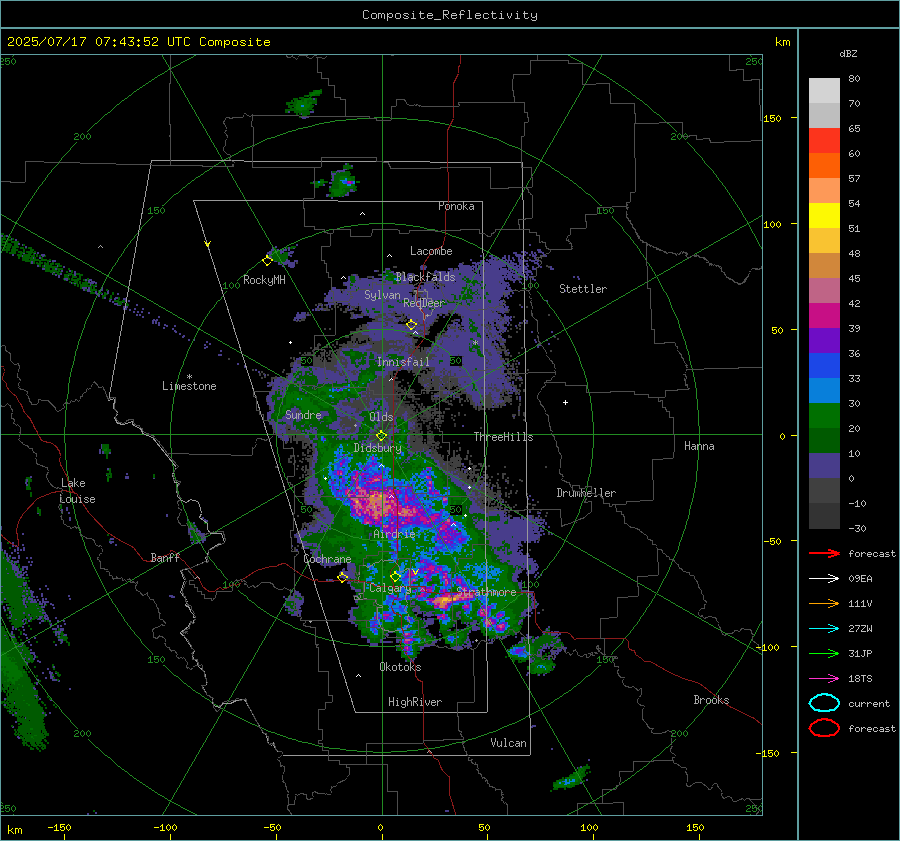Click the Lacombe label
Screen dimensions: 900x841
pos(431,251)
